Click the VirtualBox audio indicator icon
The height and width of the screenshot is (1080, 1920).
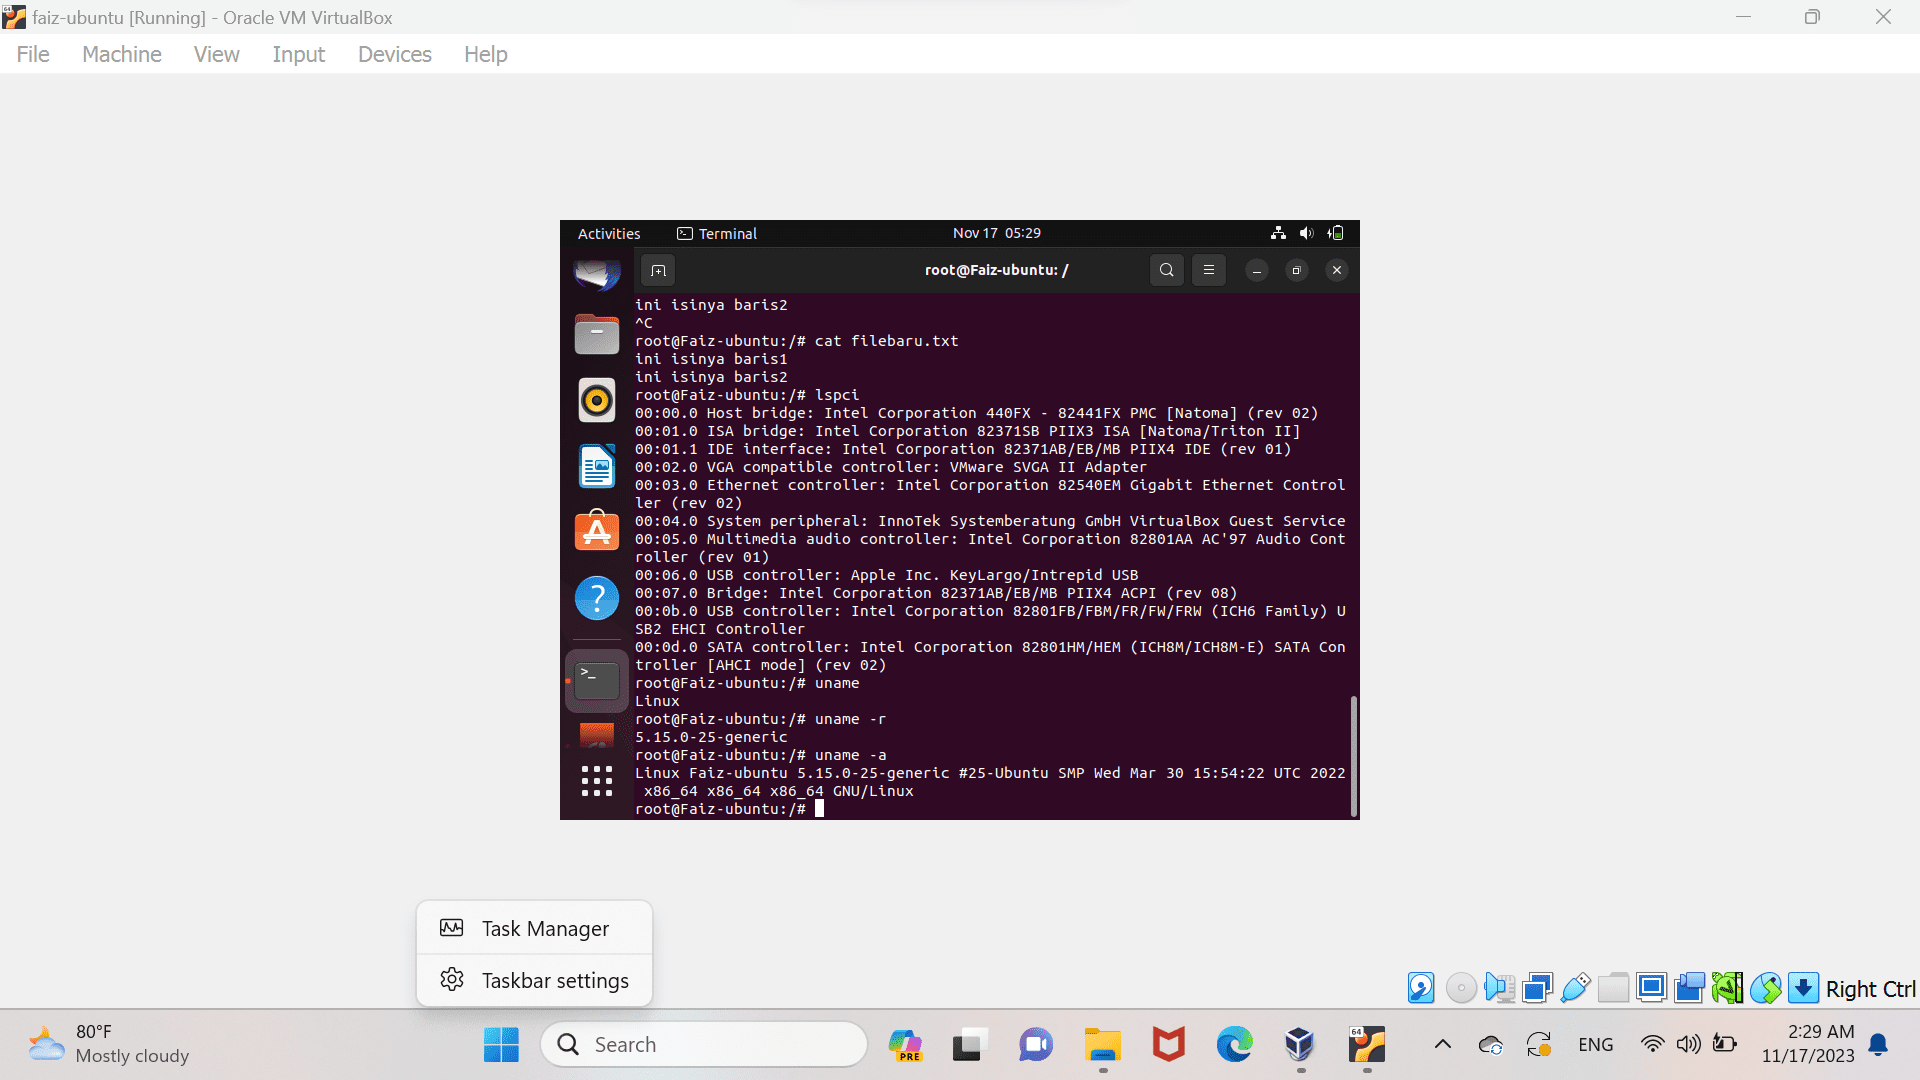pyautogui.click(x=1499, y=988)
